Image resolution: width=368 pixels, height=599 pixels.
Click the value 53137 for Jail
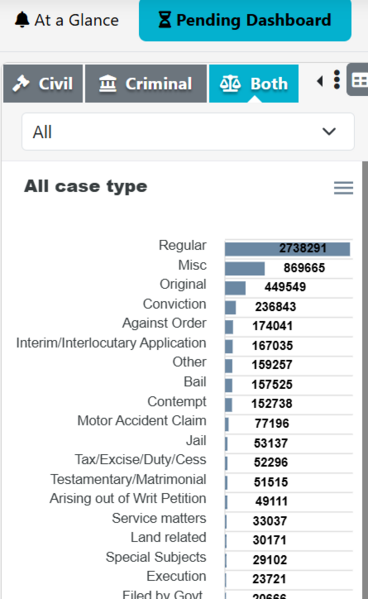coord(271,444)
